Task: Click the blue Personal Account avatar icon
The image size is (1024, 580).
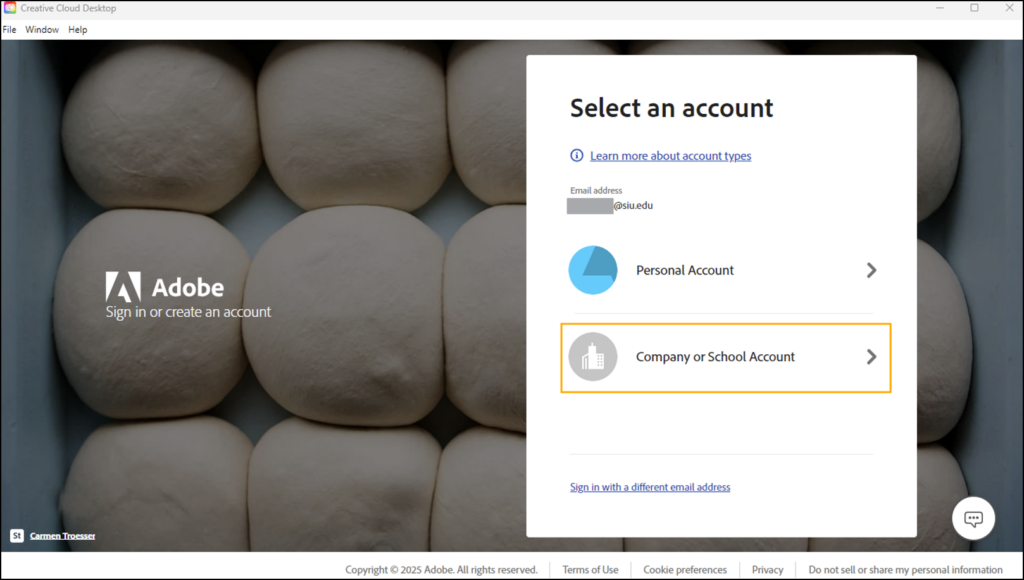Action: point(593,270)
